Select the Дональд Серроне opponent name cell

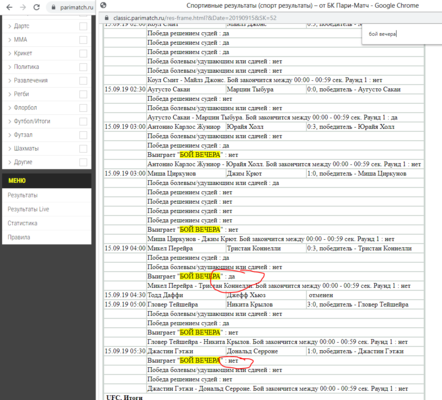[x=266, y=351]
